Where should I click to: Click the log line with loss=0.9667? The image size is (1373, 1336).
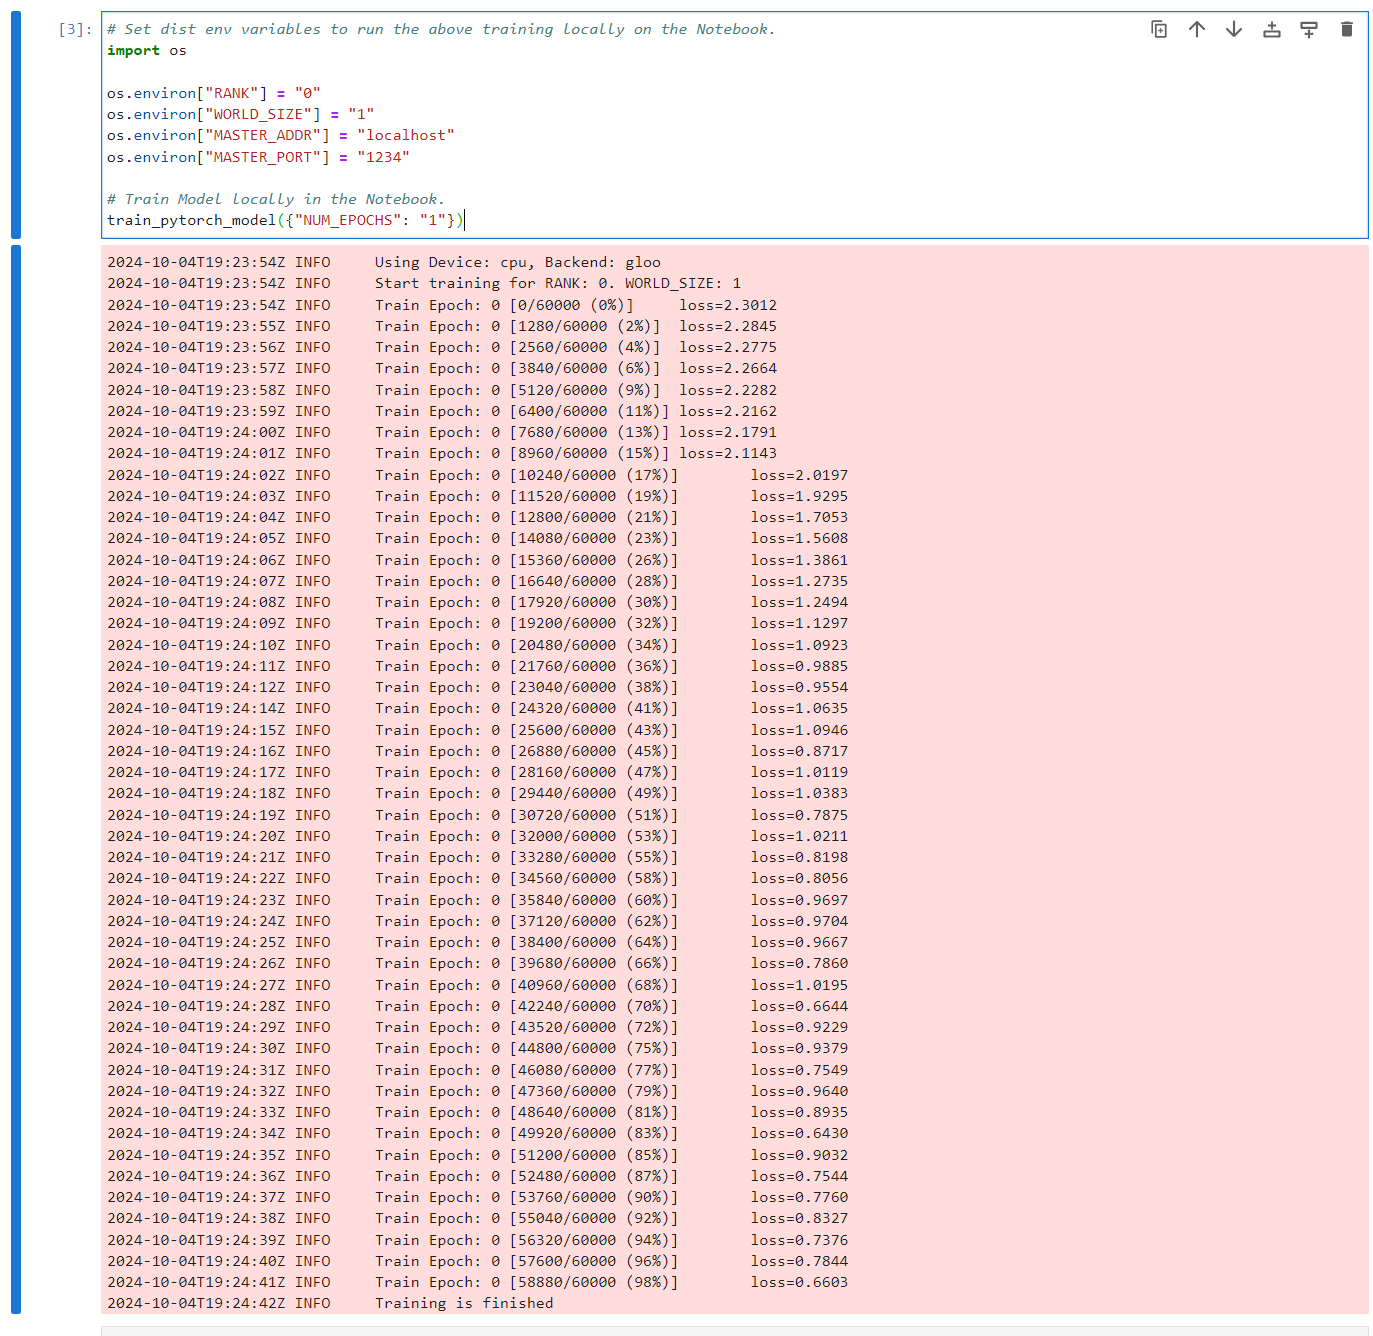478,942
